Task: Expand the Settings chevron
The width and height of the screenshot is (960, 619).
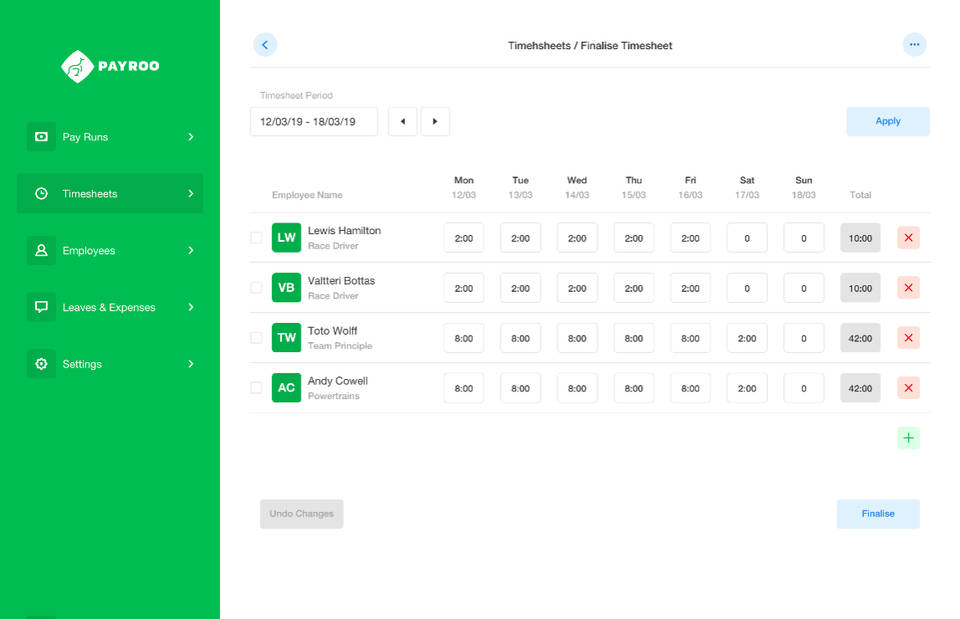Action: tap(191, 364)
